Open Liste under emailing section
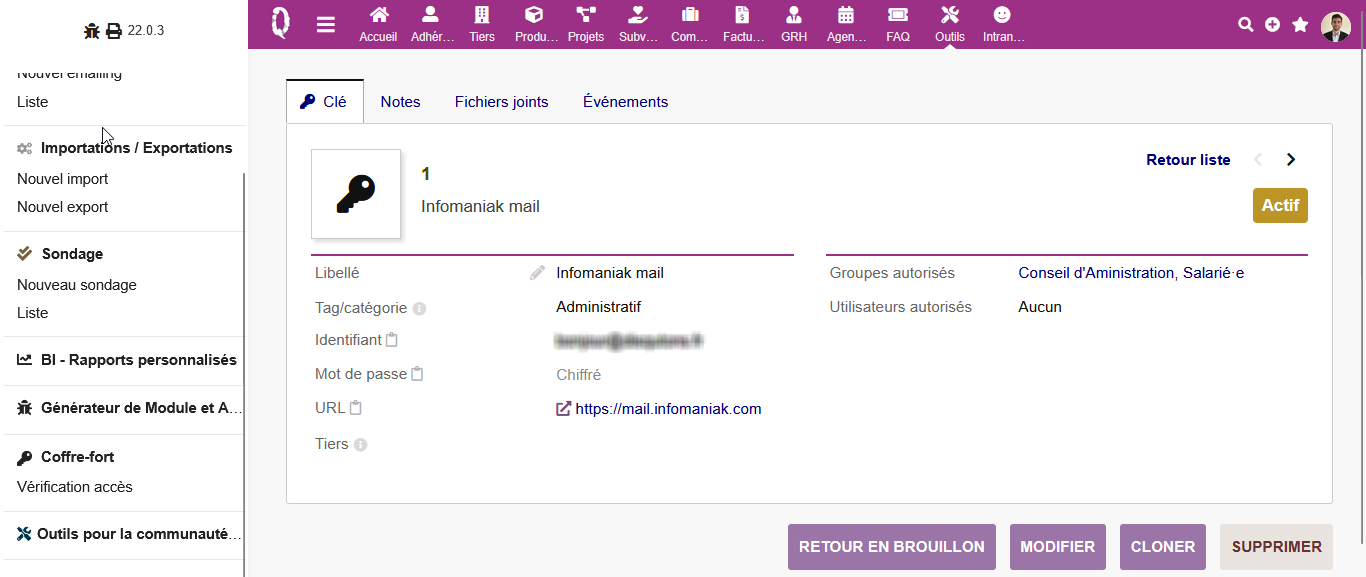This screenshot has height=577, width=1366. pos(33,102)
